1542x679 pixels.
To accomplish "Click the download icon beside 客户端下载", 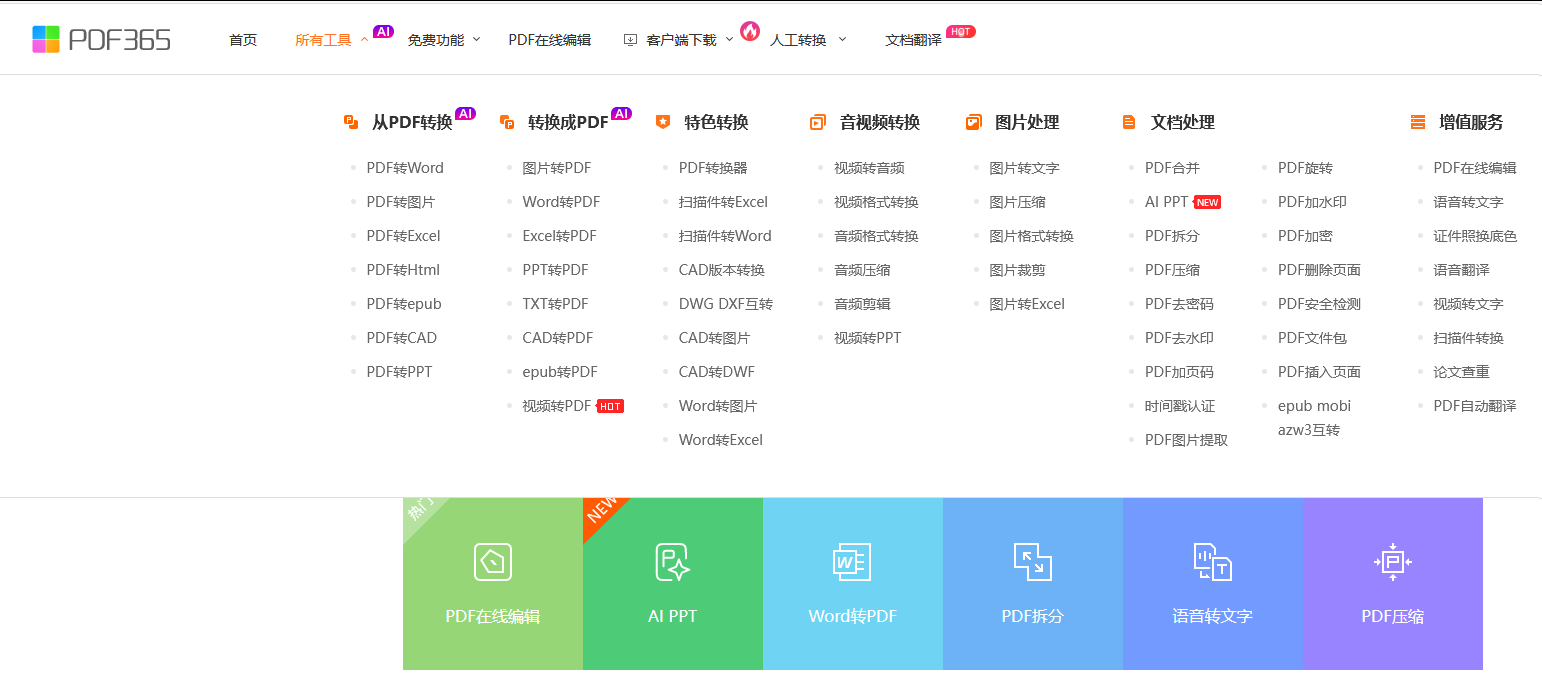I will pos(630,40).
